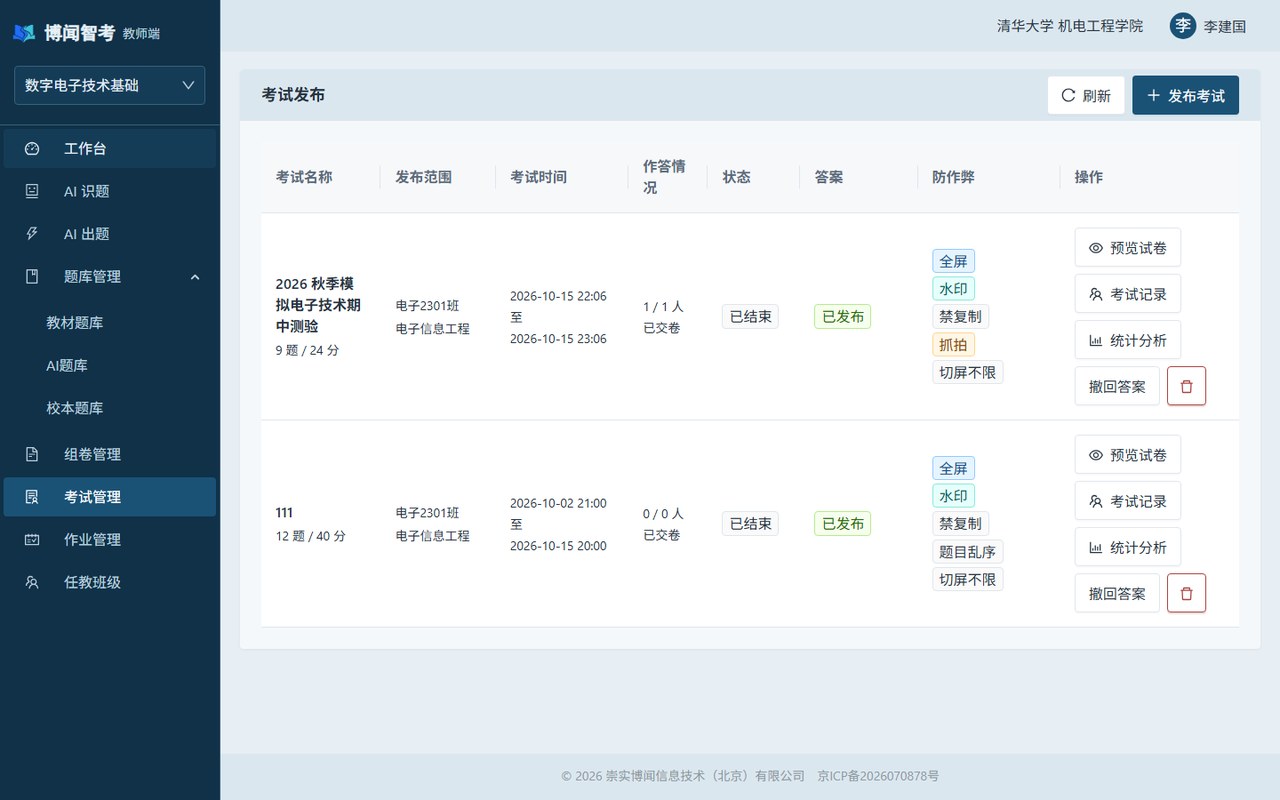Open 考试记录 for exam 111
The image size is (1280, 800).
(x=1128, y=501)
